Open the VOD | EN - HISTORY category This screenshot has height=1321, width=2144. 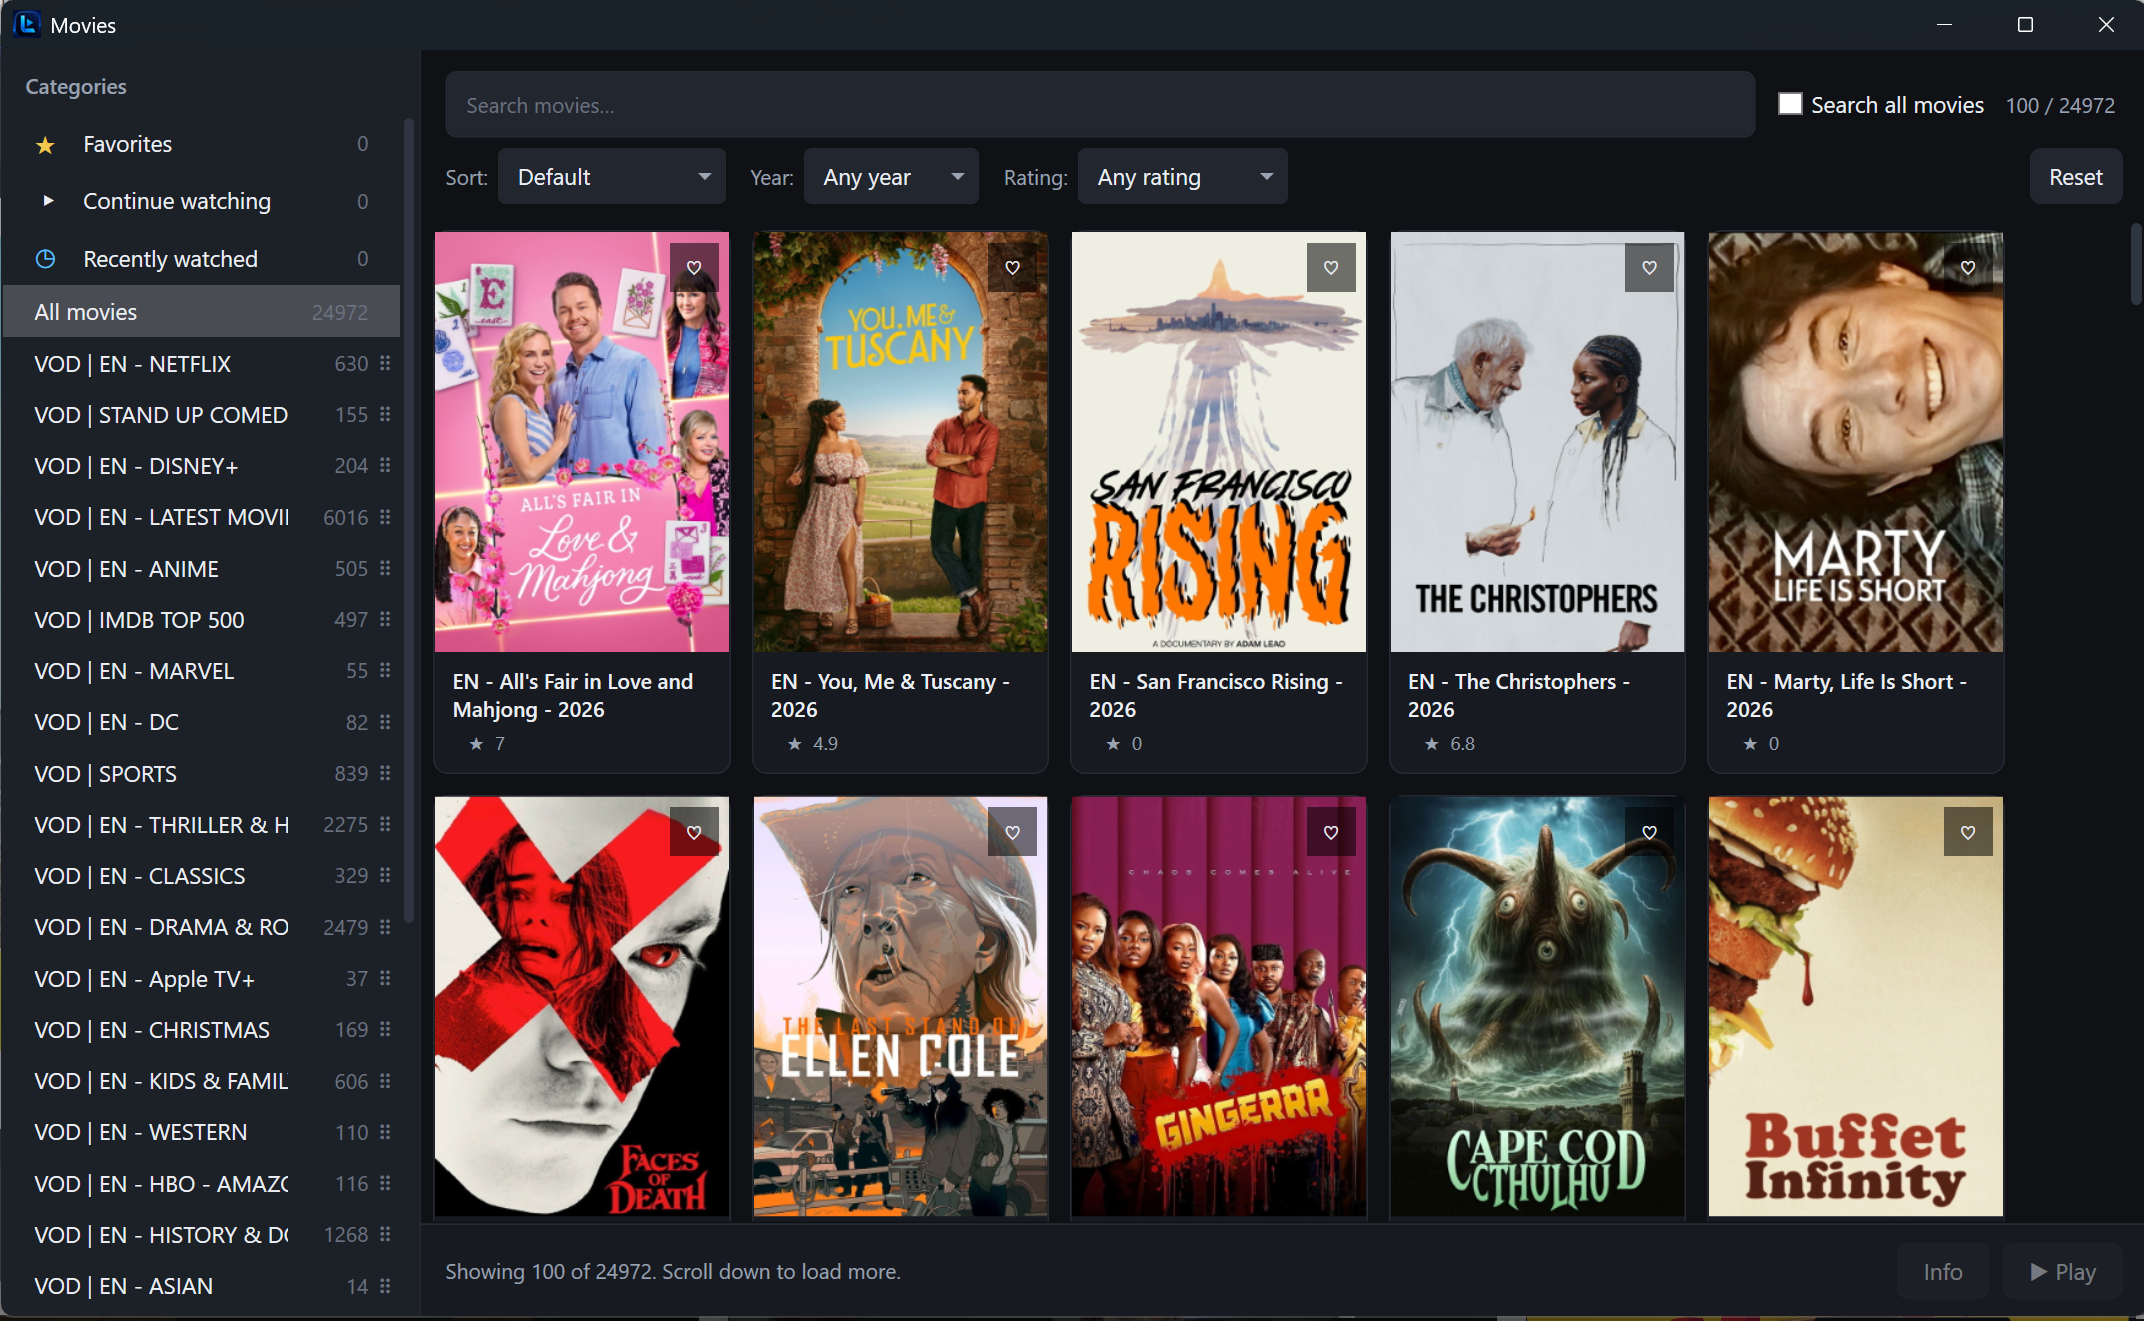(201, 1234)
